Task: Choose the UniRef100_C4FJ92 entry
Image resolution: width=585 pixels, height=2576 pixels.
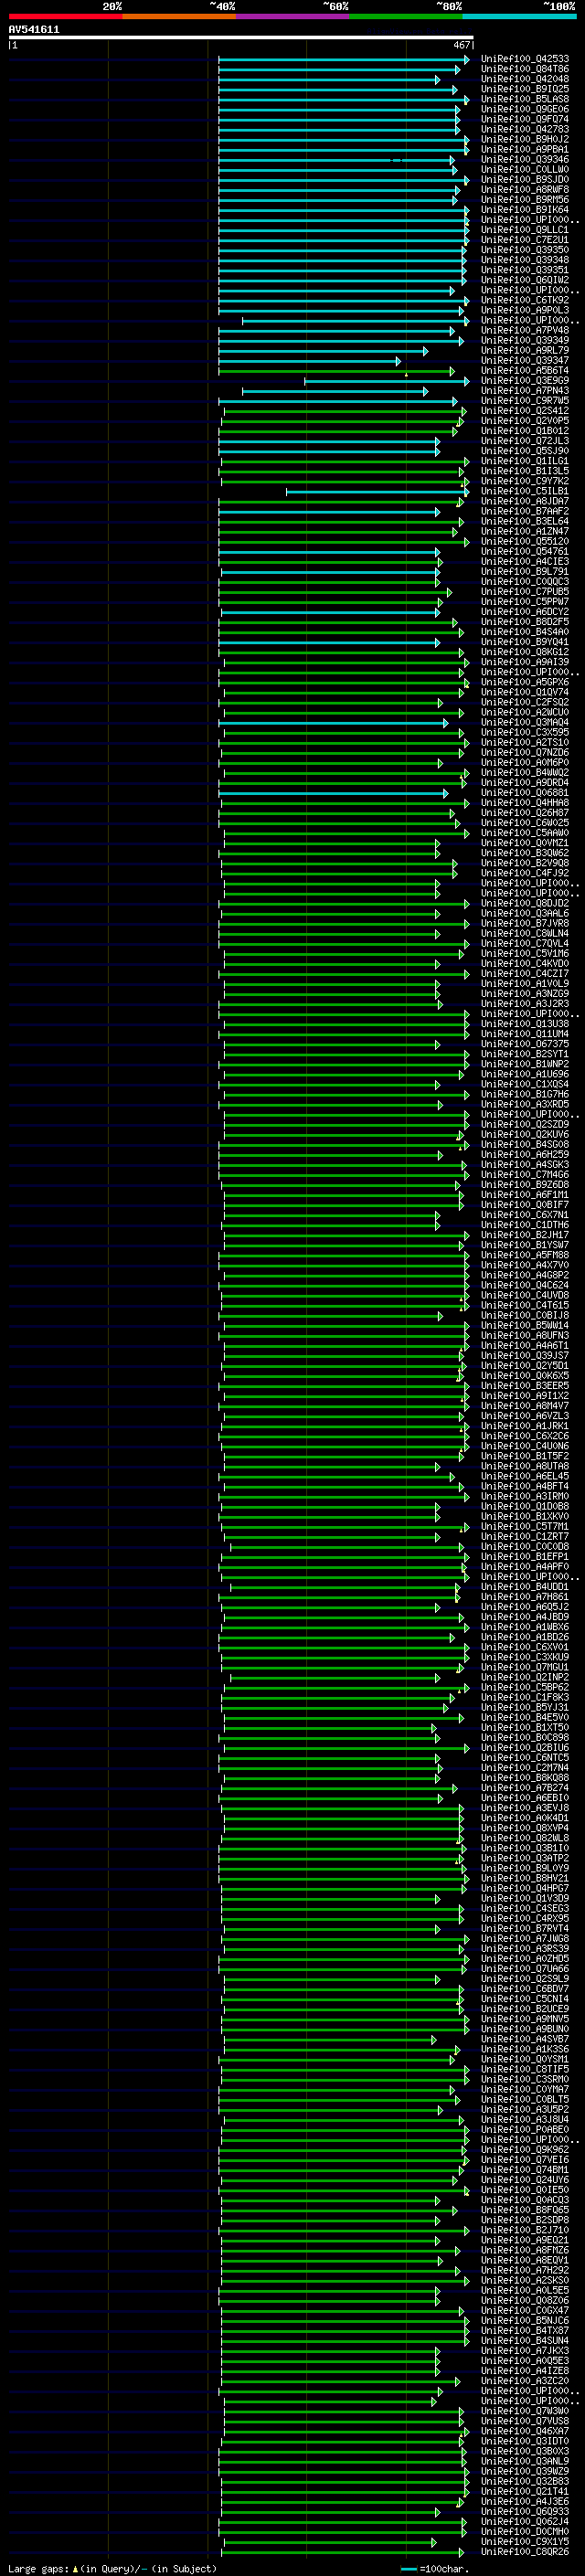Action: 524,874
